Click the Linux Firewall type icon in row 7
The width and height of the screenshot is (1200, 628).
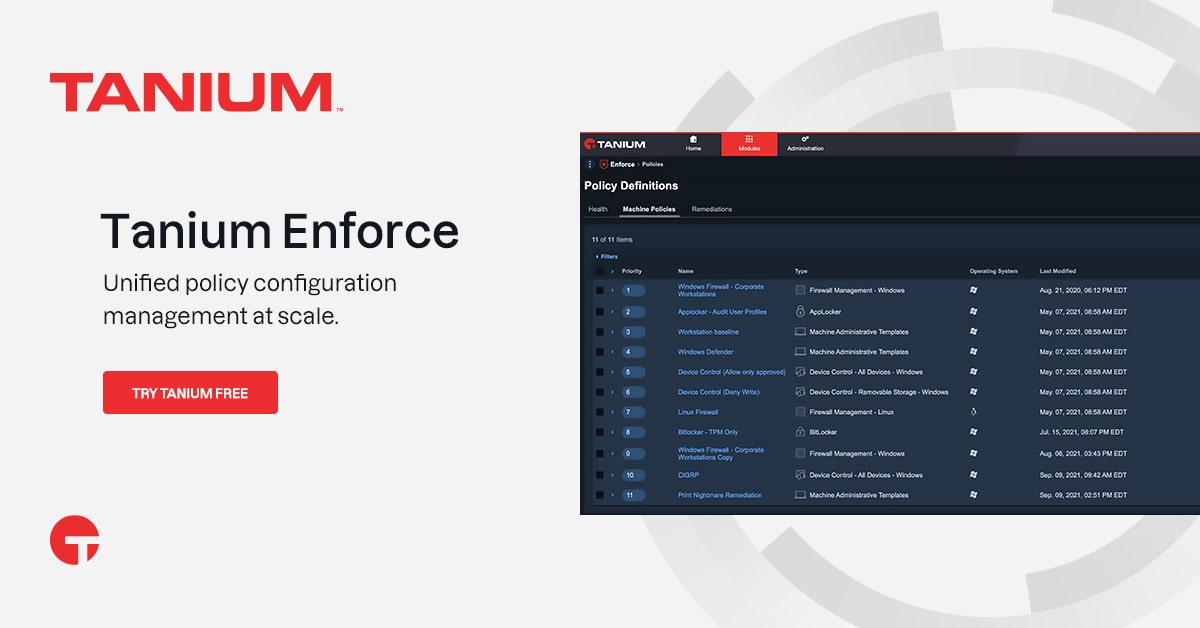800,411
